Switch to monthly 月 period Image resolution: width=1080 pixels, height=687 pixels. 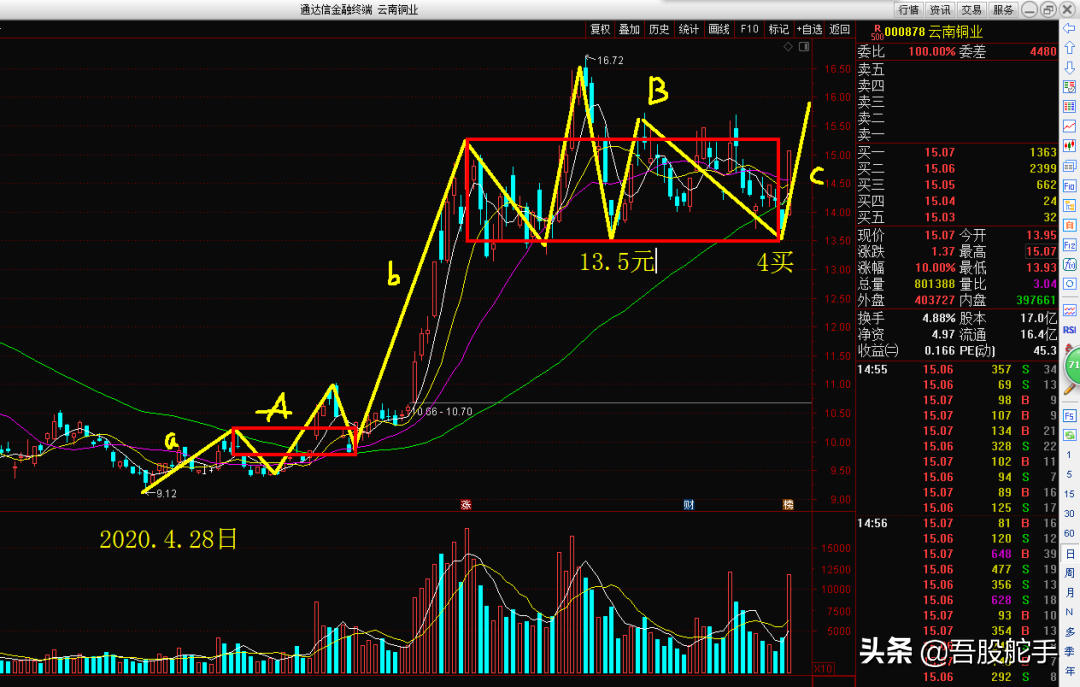coord(1070,593)
